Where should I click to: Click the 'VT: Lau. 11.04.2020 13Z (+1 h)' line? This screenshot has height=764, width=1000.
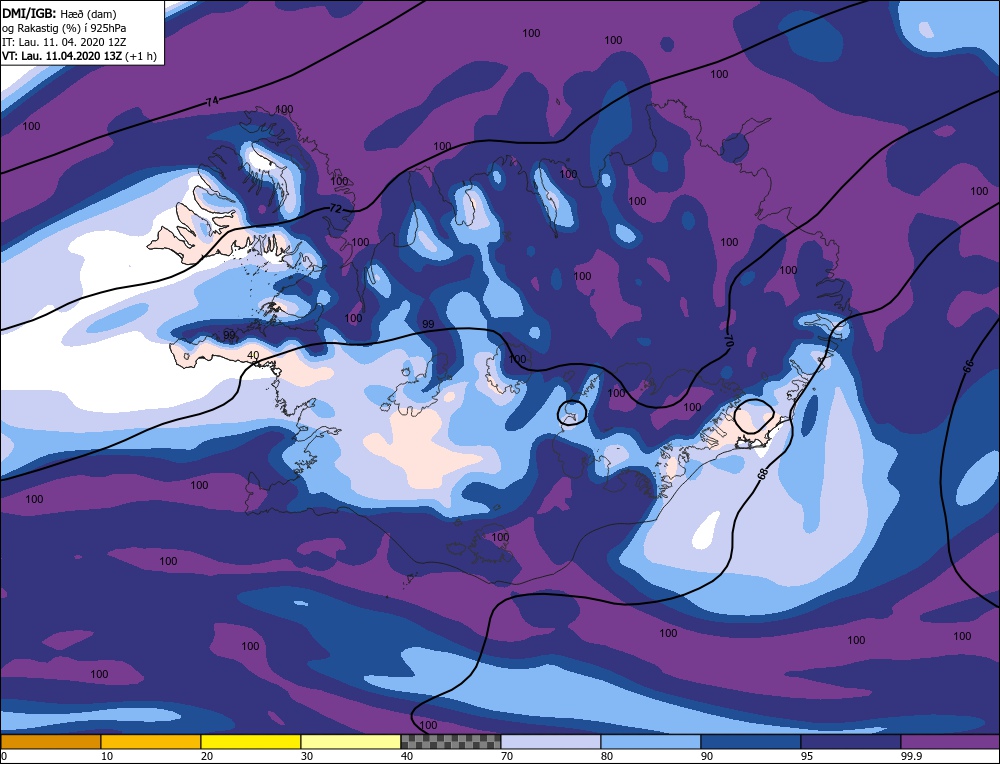[79, 56]
